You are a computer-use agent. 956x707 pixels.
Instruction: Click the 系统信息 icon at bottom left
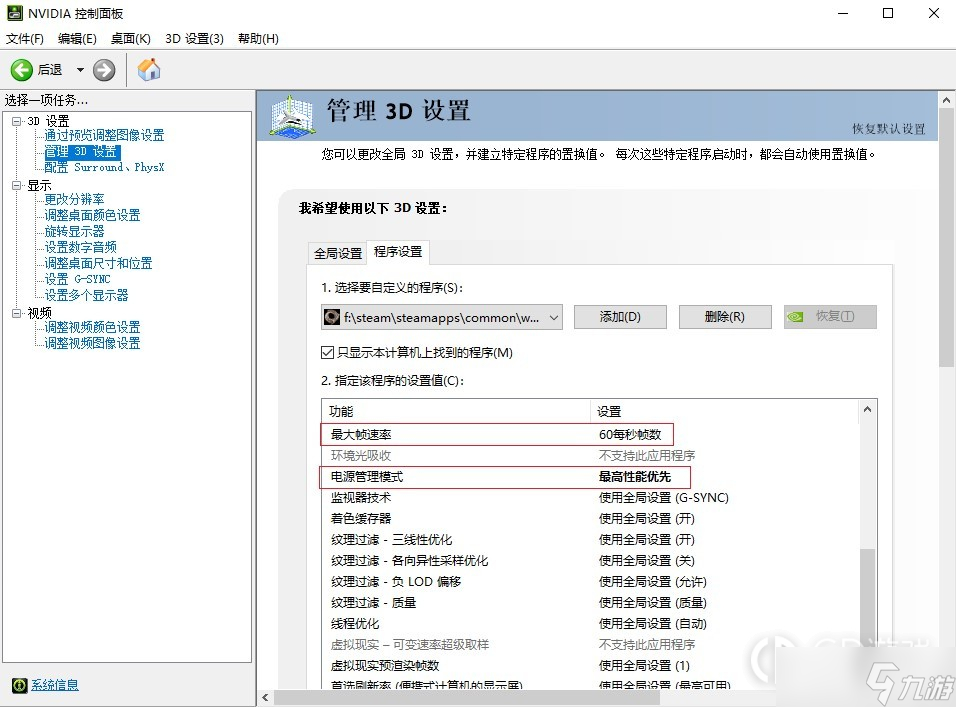tap(19, 685)
